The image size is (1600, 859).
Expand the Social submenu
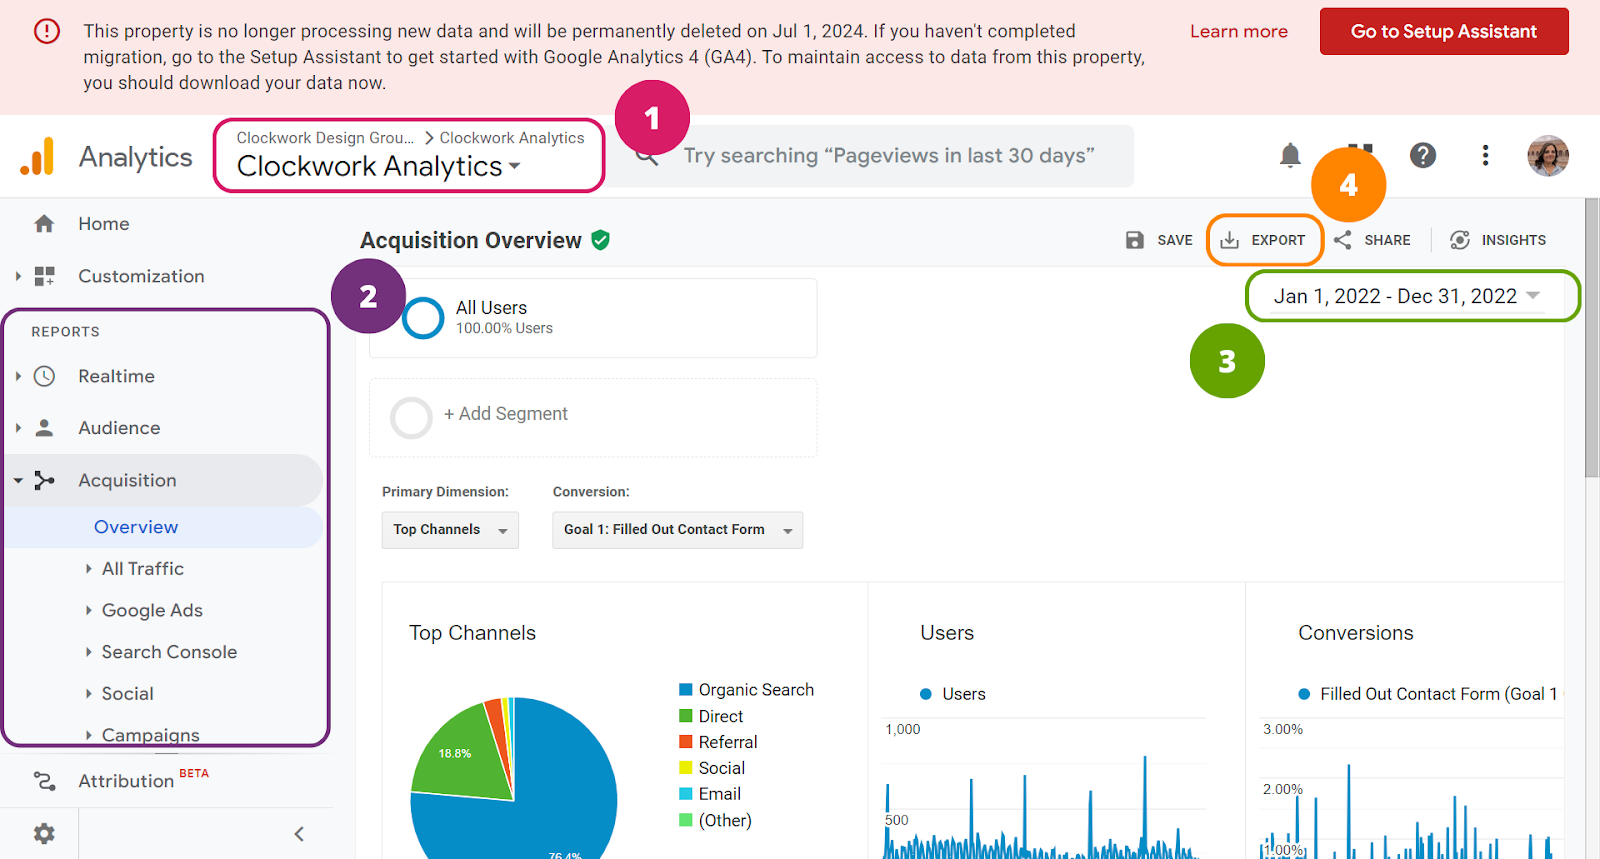(x=88, y=694)
